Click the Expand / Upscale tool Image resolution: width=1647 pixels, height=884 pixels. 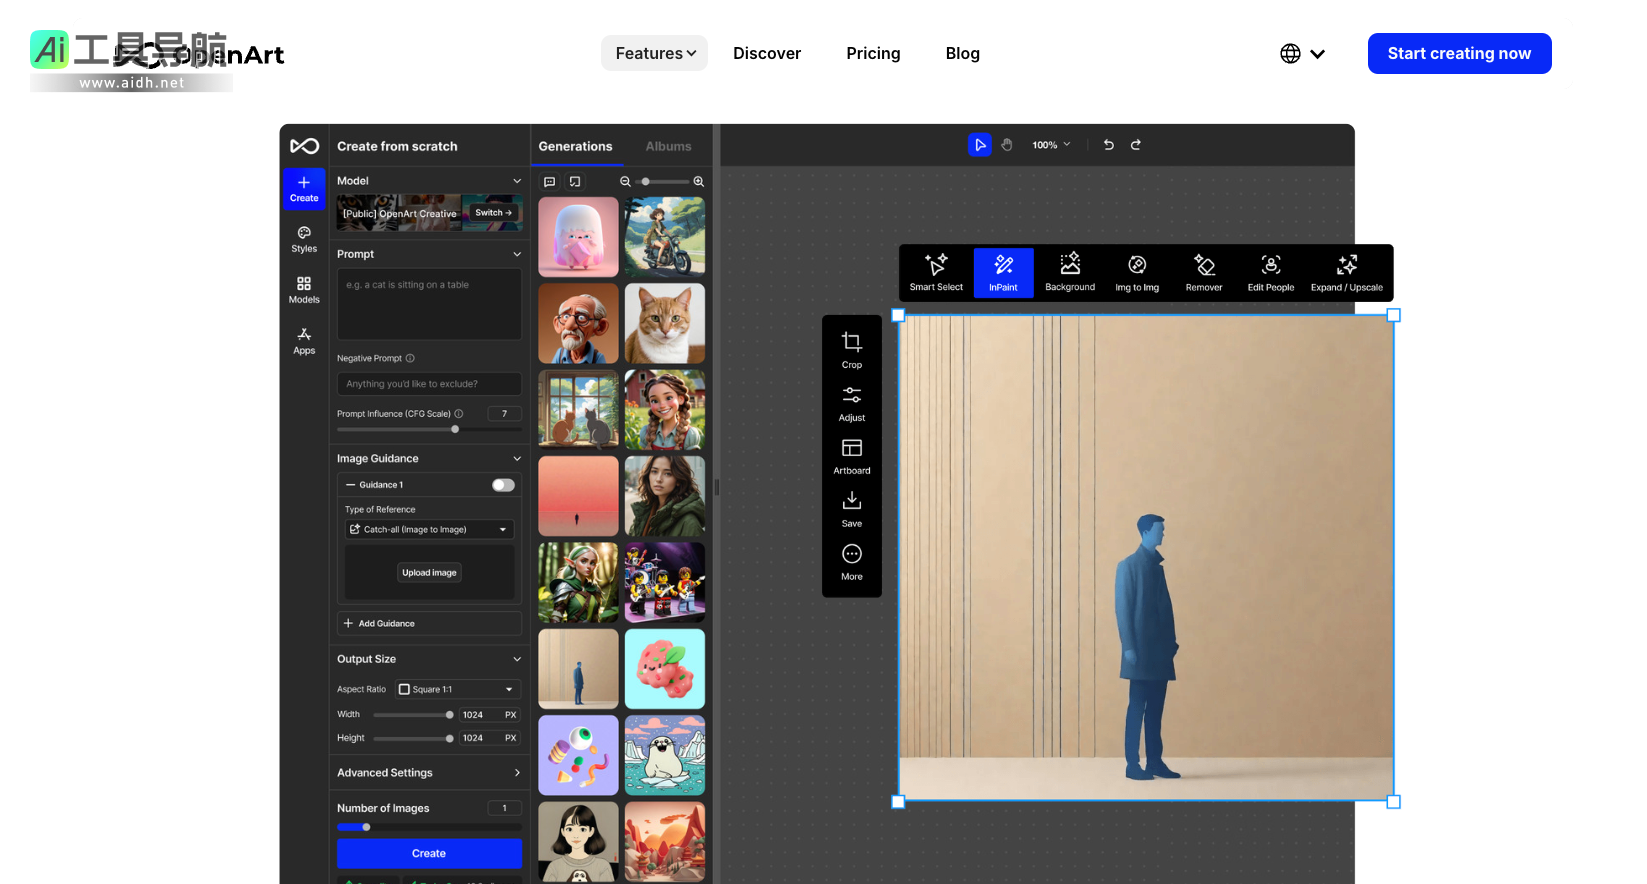1346,272
